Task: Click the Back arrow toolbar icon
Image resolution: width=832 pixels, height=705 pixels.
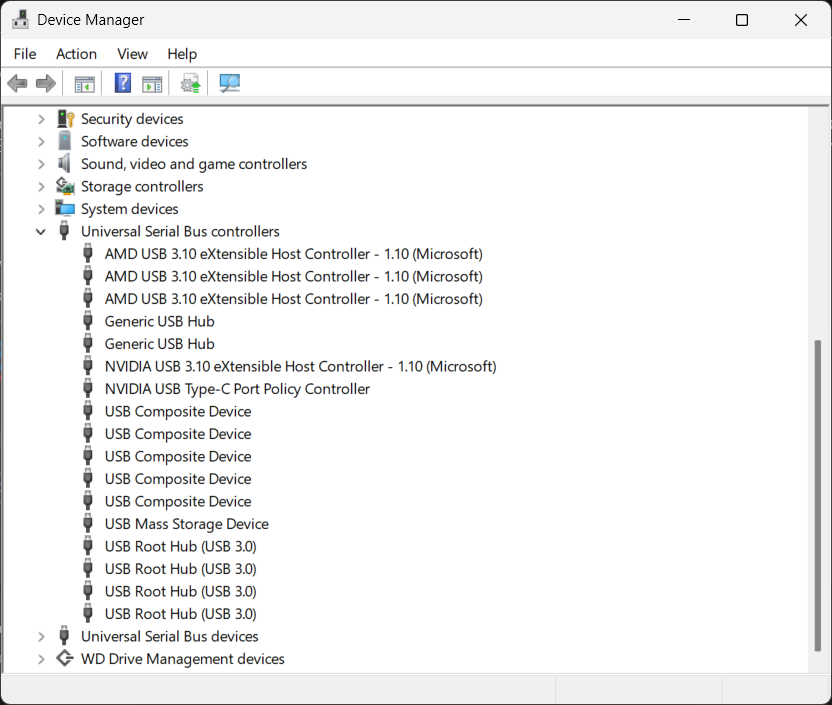Action: point(17,84)
